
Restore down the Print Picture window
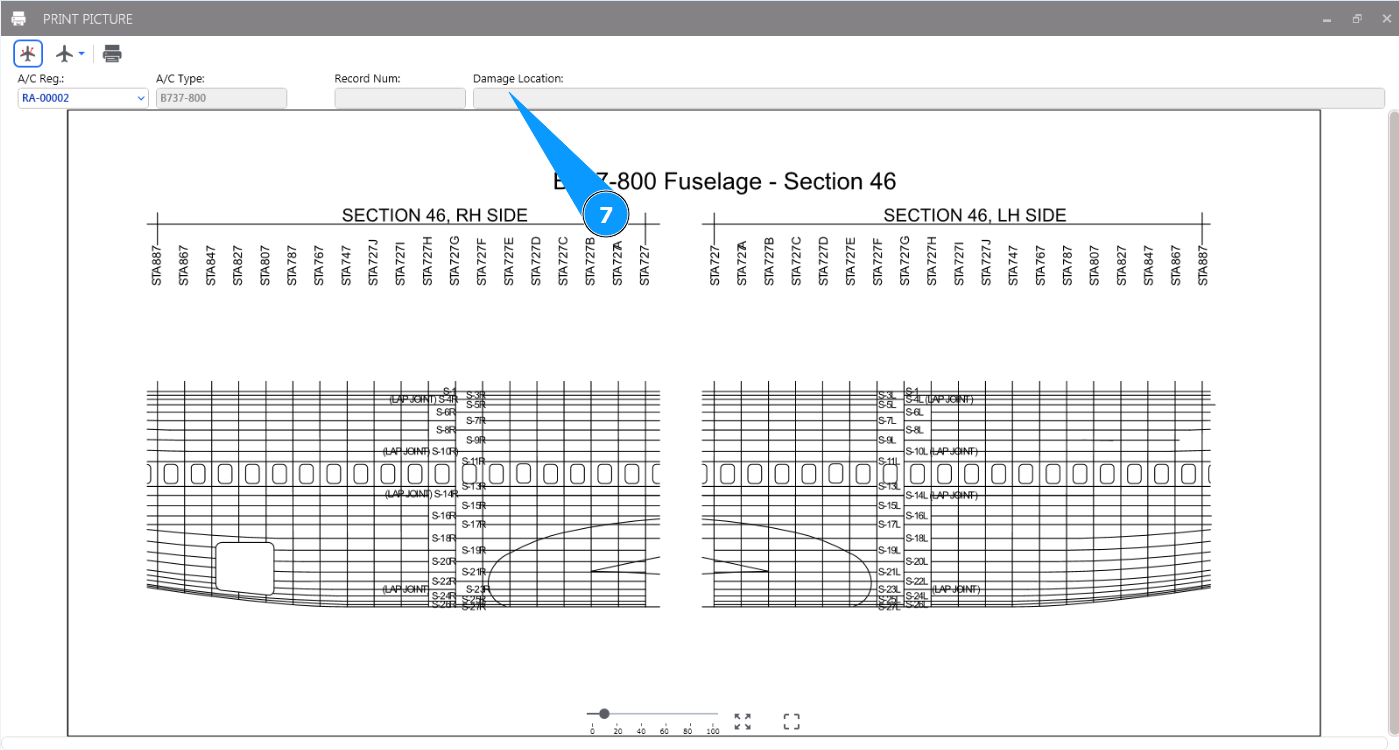(1357, 19)
